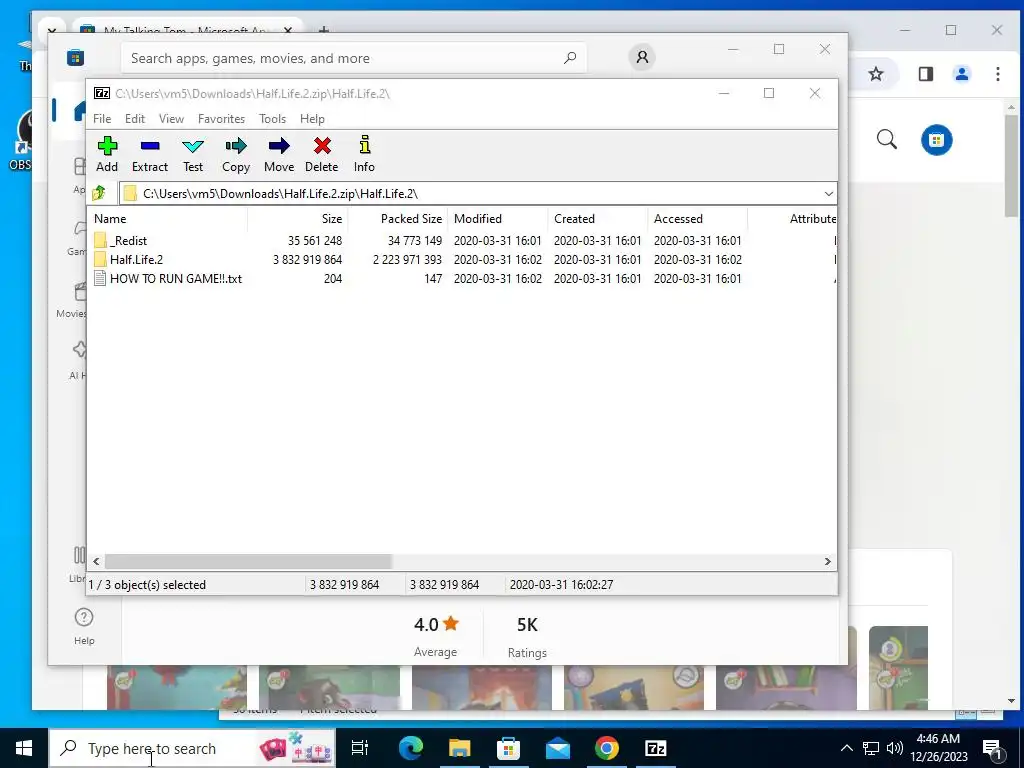The height and width of the screenshot is (768, 1024).
Task: Open Task View from the taskbar
Action: (x=360, y=748)
